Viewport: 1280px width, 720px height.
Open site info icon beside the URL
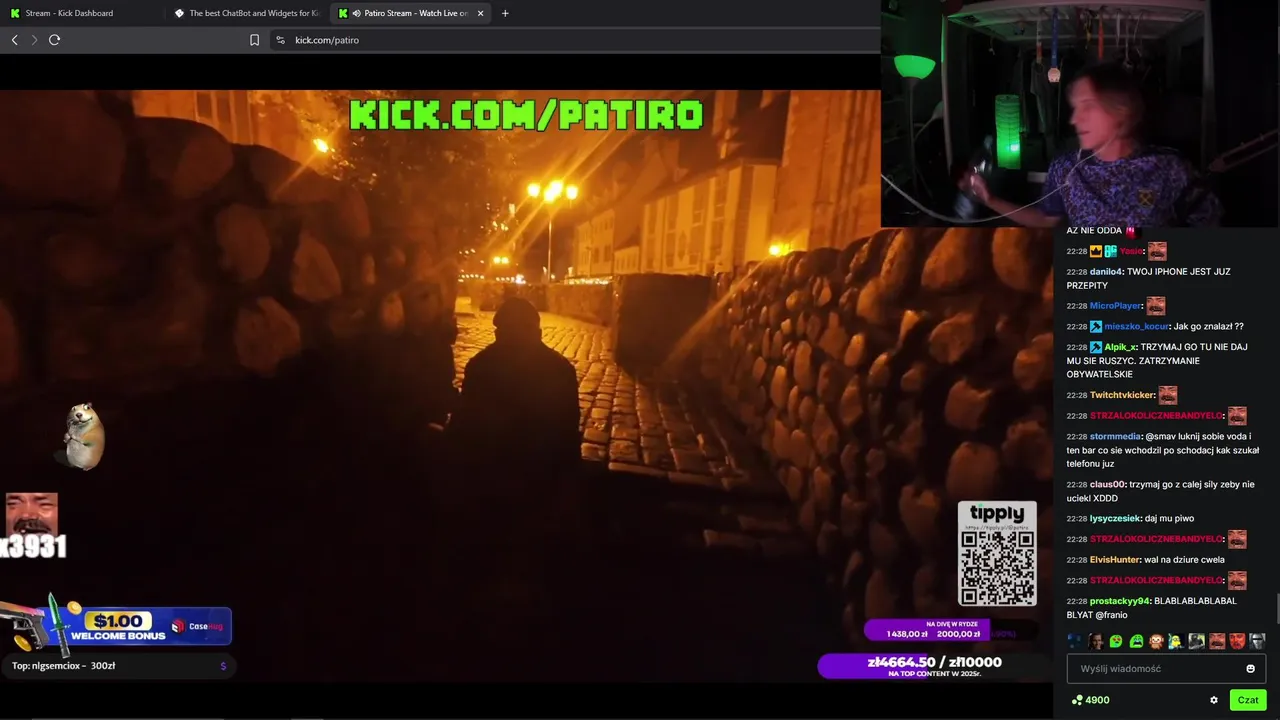click(280, 40)
